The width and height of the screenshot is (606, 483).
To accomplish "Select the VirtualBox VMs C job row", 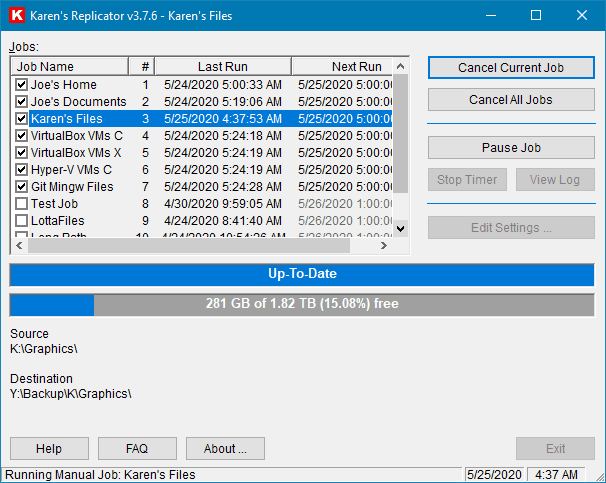I will 202,136.
